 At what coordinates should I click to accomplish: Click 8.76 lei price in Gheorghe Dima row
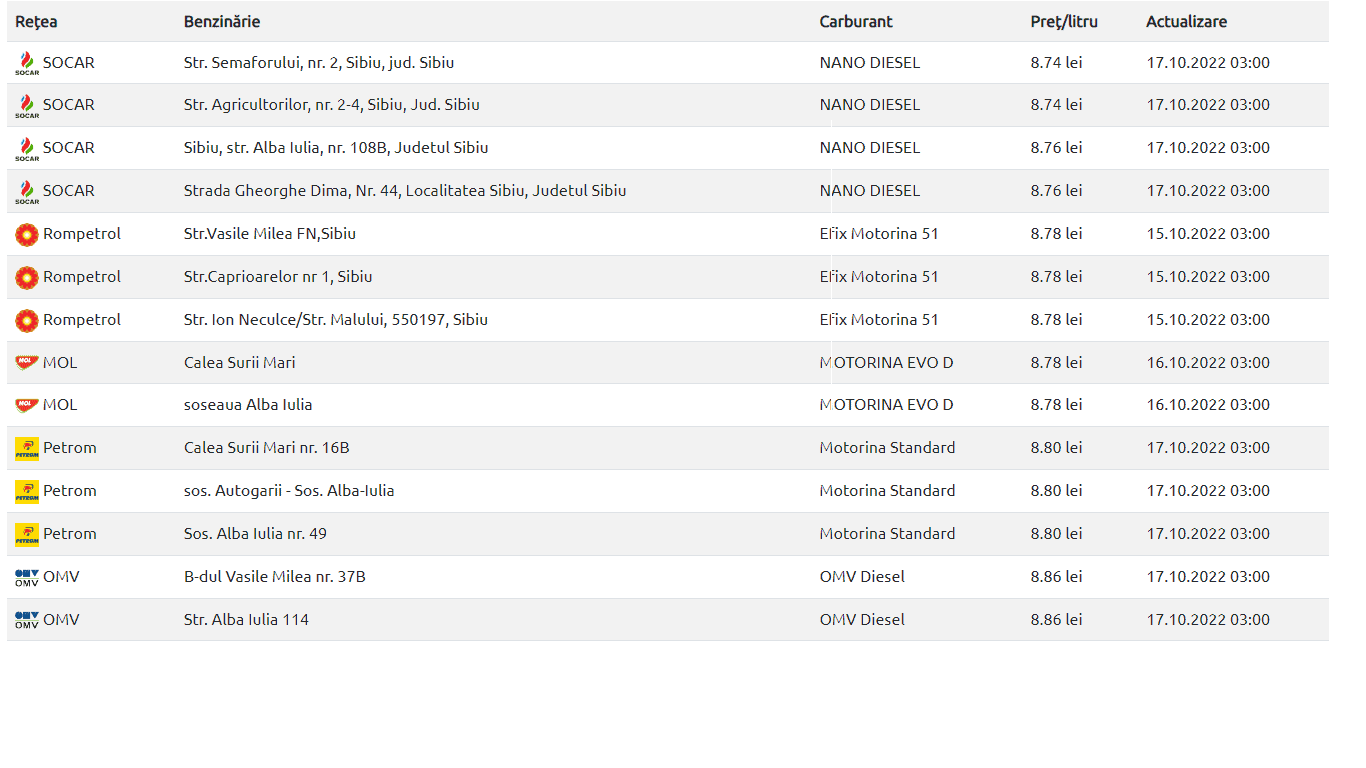(1057, 190)
